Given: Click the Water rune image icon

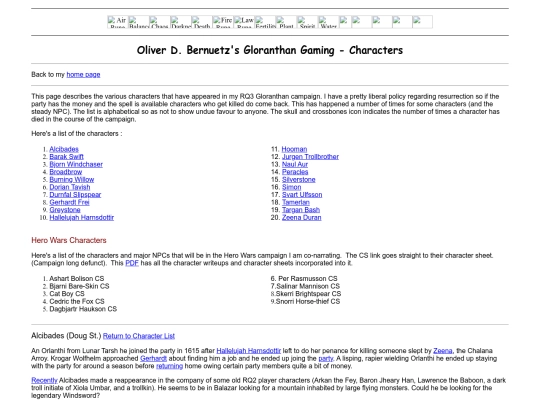Looking at the screenshot, I should point(328,22).
